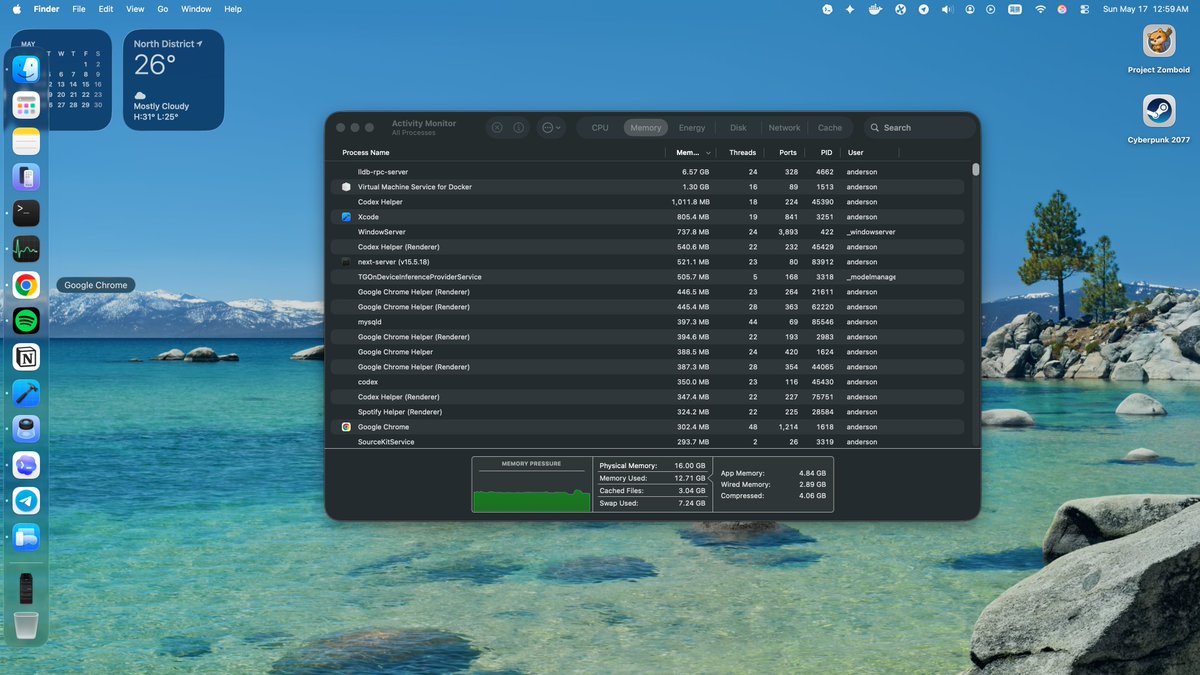Click the Docker VM service row icon

(x=346, y=187)
